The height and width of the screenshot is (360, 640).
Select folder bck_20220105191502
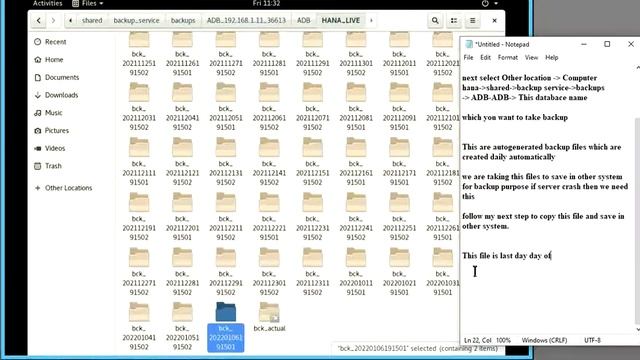pos(182,327)
